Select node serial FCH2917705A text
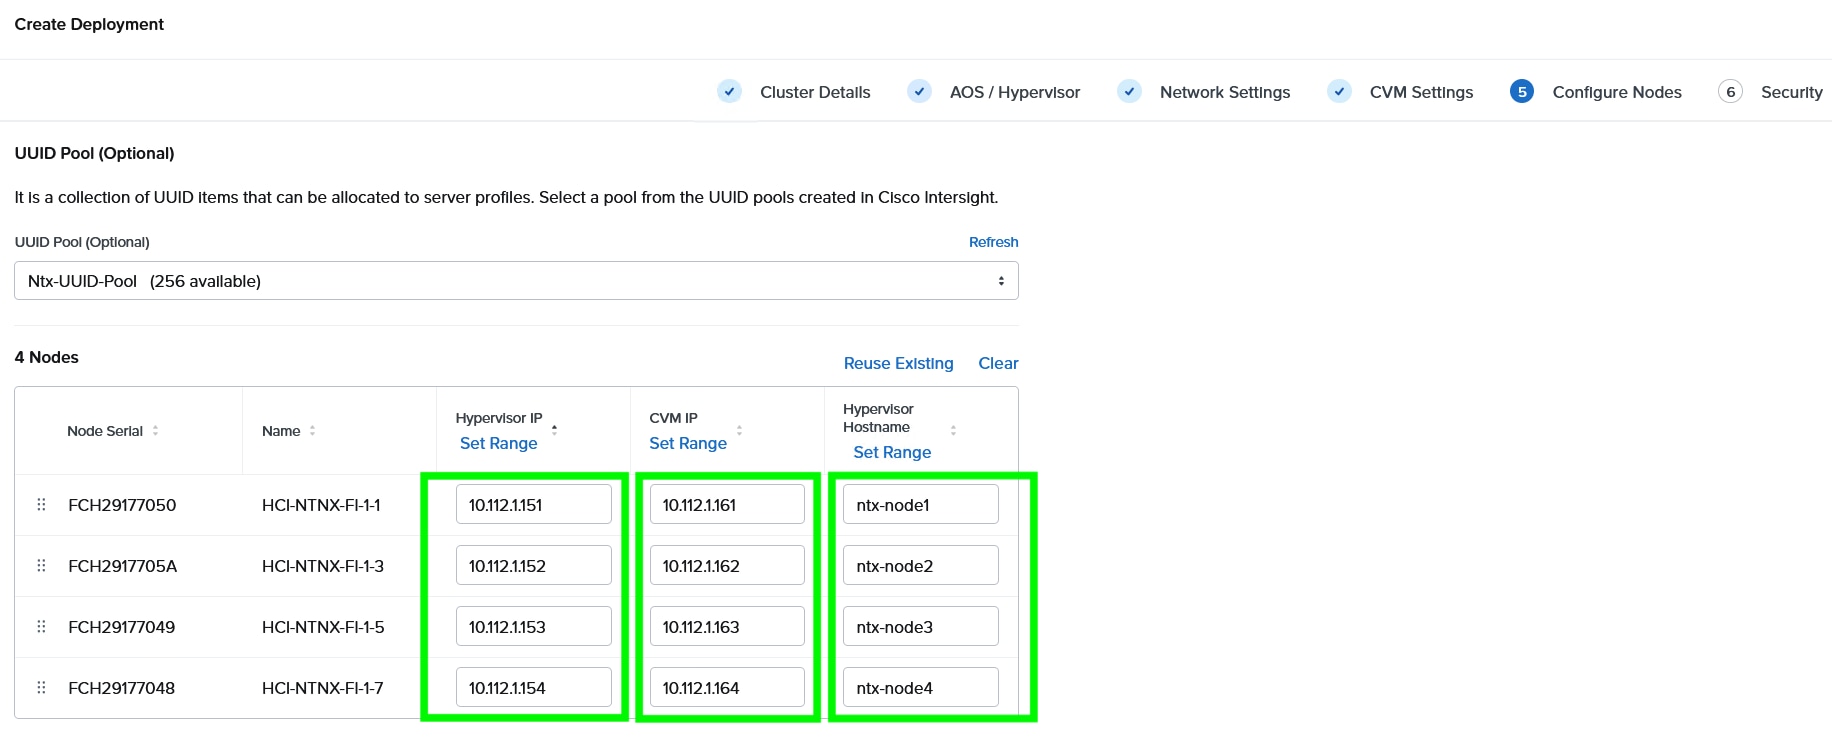Viewport: 1832px width, 747px height. pyautogui.click(x=123, y=566)
